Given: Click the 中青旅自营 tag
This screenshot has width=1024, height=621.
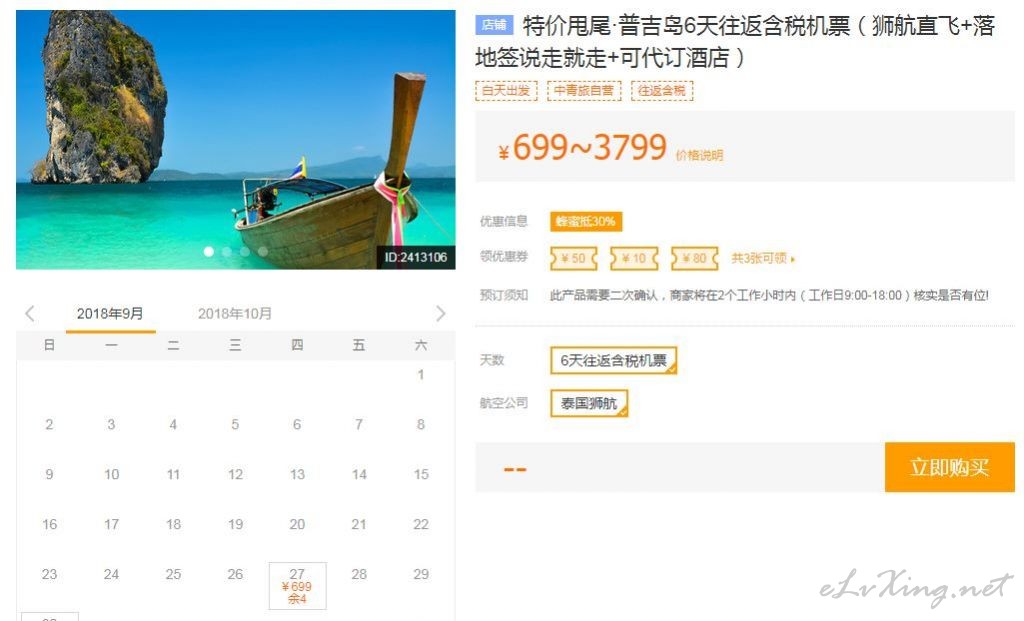Looking at the screenshot, I should tap(584, 91).
